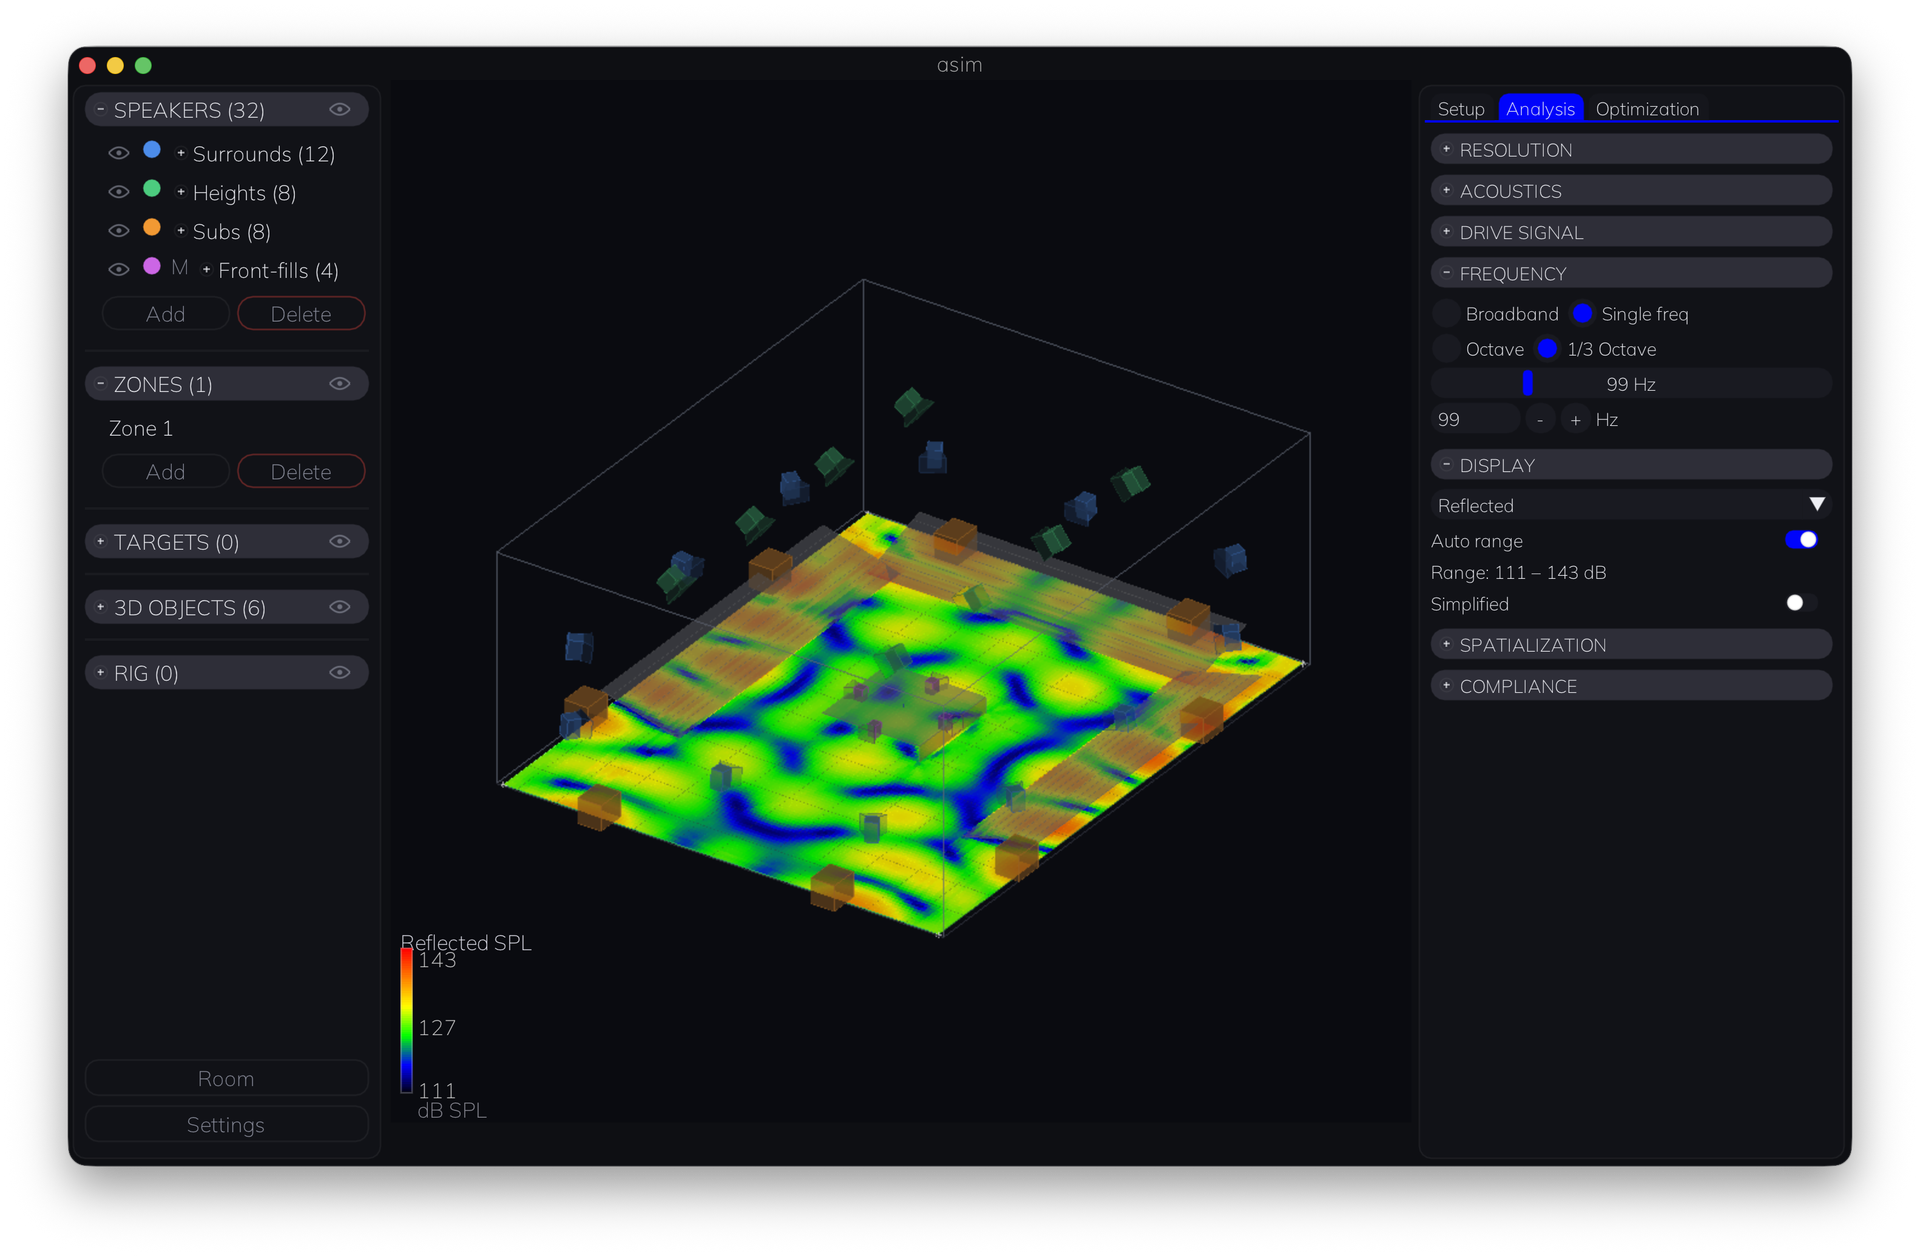The height and width of the screenshot is (1256, 1920).
Task: Enable the Broadband radio option
Action: point(1446,314)
